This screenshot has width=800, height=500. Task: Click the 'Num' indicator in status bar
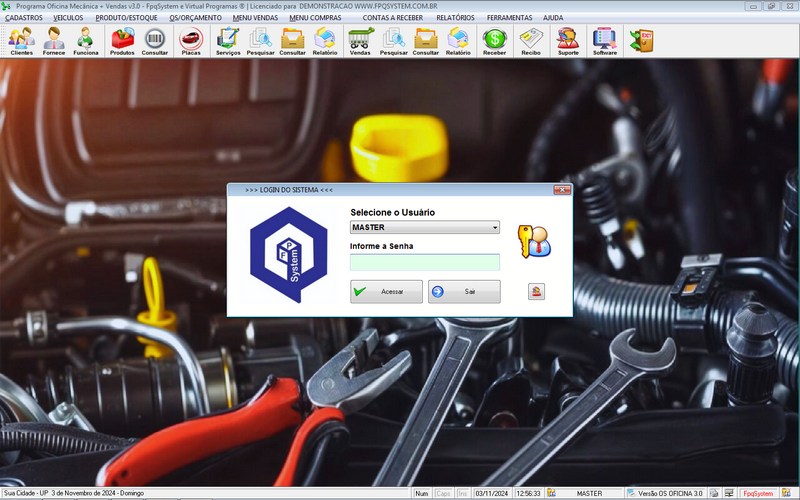click(421, 493)
